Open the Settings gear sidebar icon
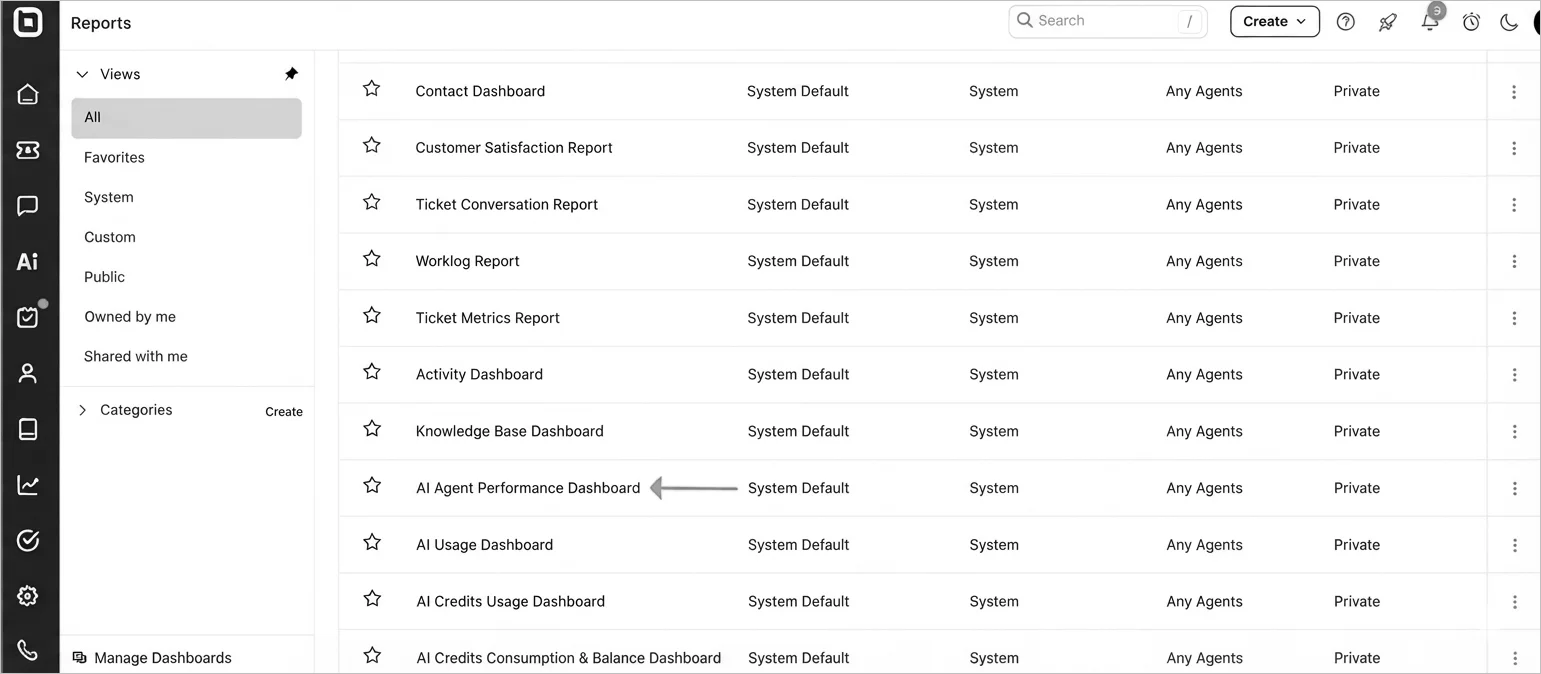The width and height of the screenshot is (1541, 674). 28,596
